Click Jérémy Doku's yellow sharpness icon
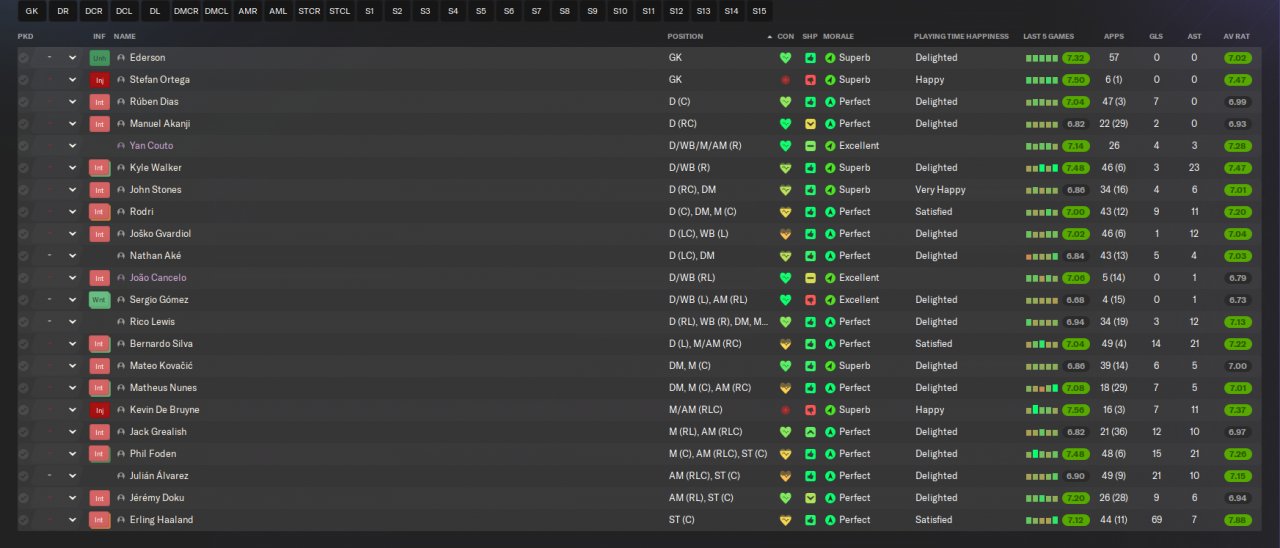The width and height of the screenshot is (1280, 548). pos(810,498)
